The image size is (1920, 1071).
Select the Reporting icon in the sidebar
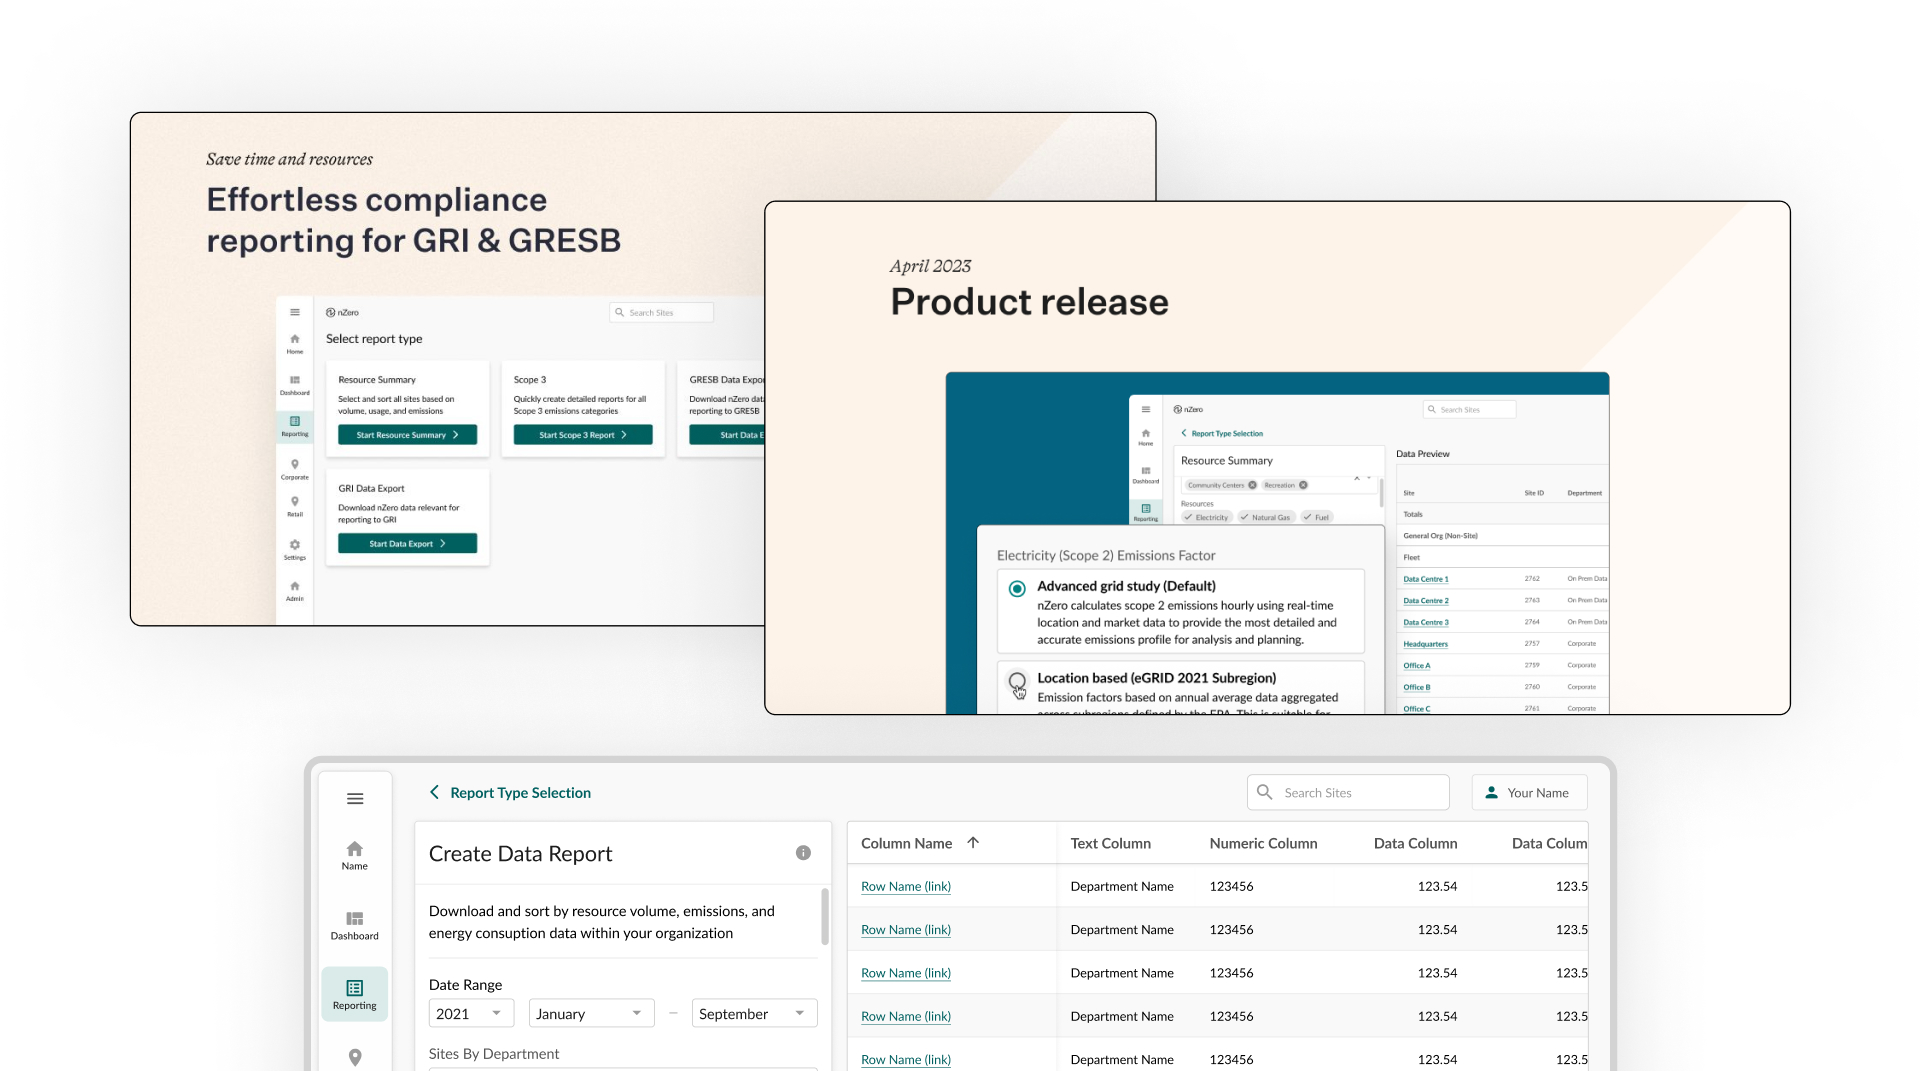294,423
